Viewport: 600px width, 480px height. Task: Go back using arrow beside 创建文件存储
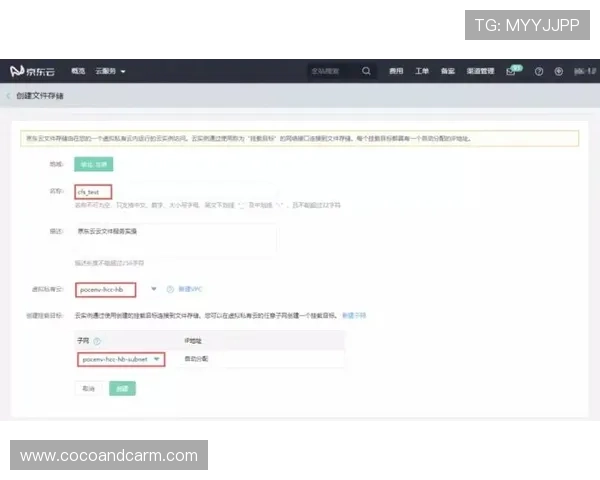coord(8,96)
